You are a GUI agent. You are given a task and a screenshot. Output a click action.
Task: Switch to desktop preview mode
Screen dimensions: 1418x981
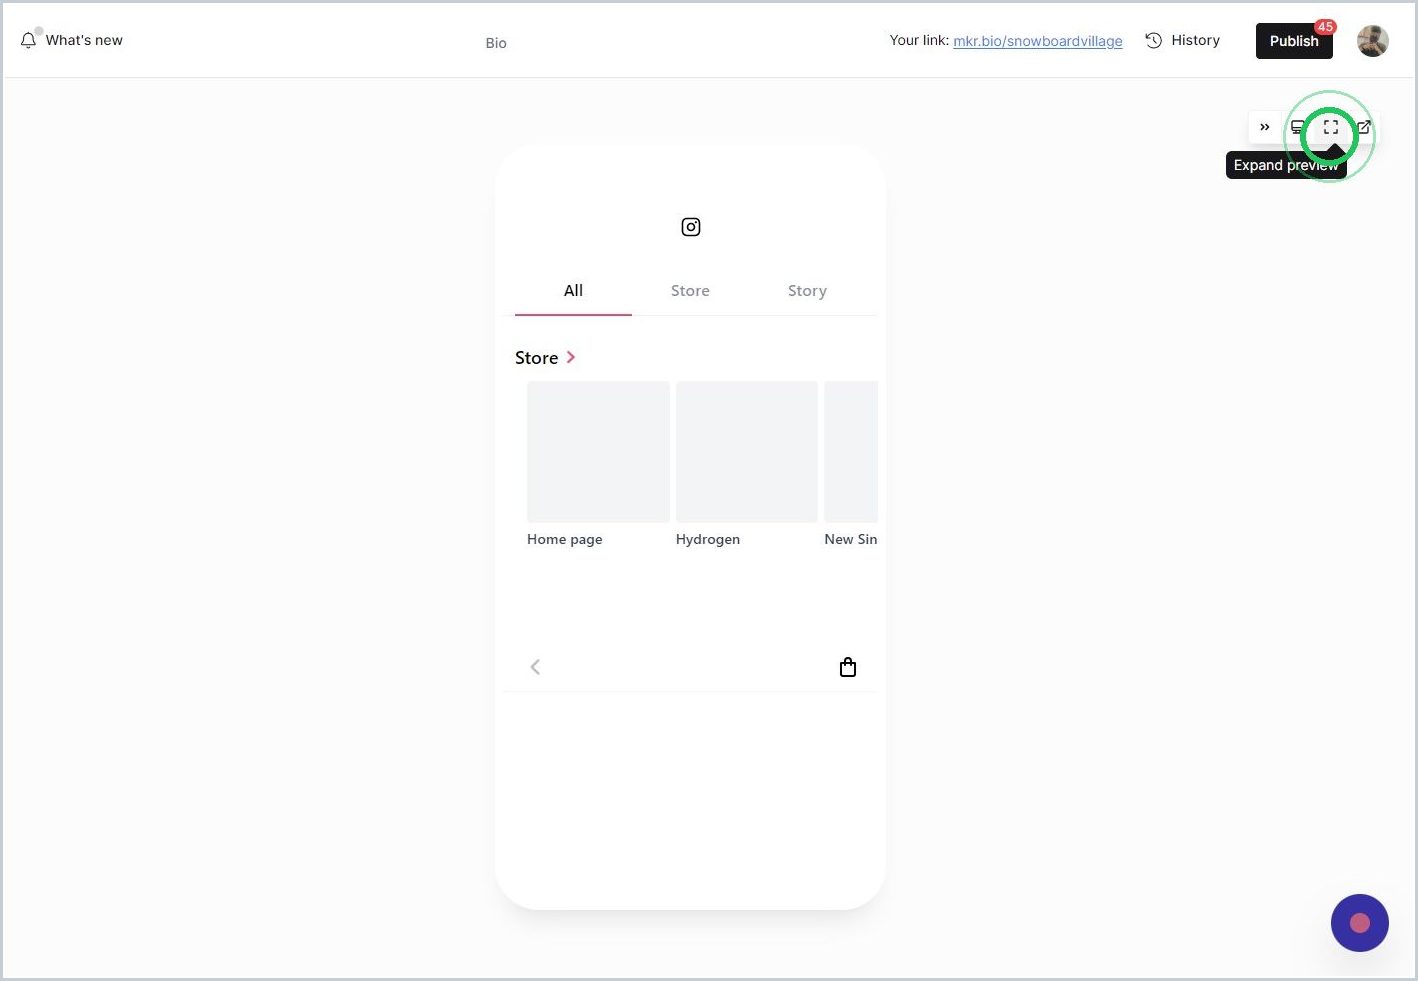coord(1297,127)
